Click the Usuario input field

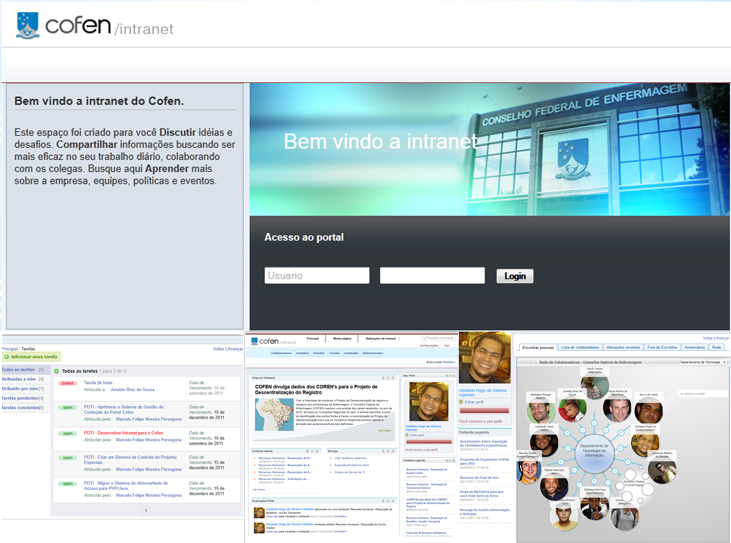(317, 275)
